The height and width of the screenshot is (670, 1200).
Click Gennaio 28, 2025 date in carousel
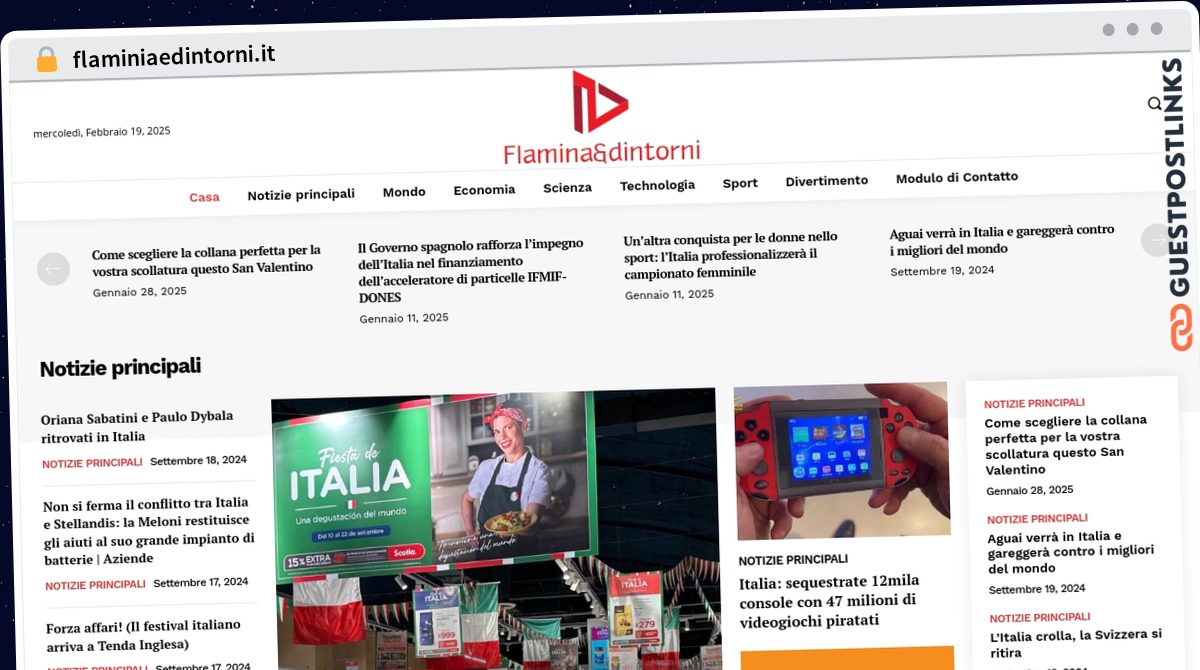click(x=140, y=292)
